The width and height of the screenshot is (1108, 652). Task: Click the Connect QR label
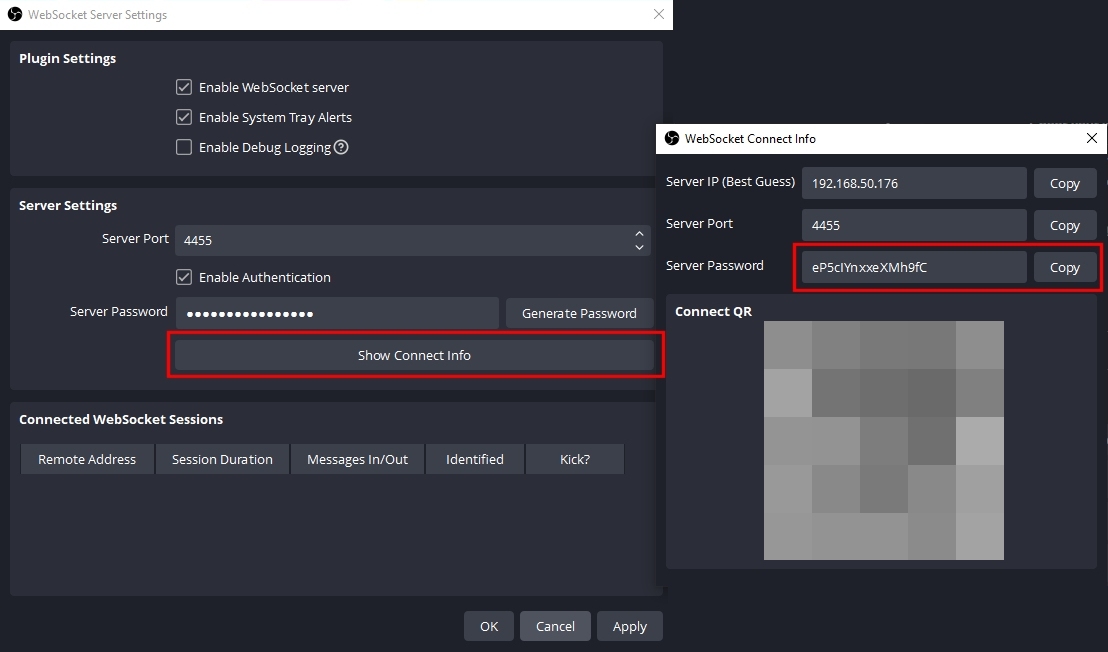[713, 311]
